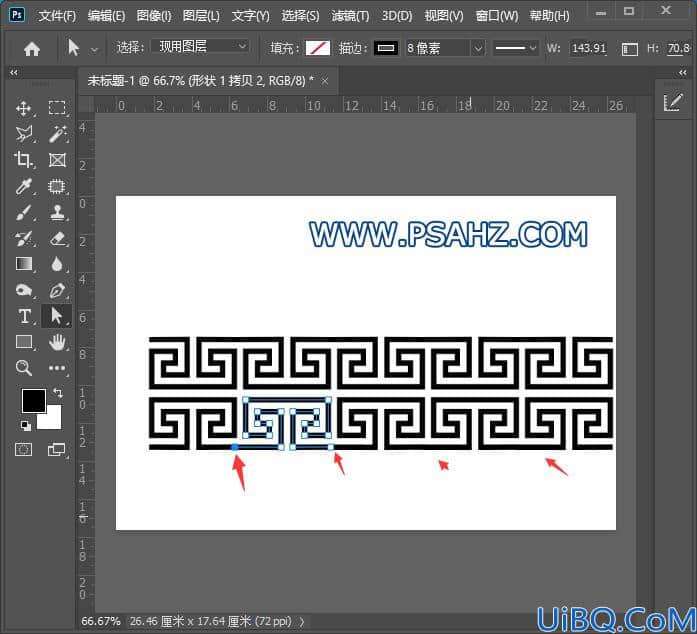Select the Eraser tool

pyautogui.click(x=57, y=239)
